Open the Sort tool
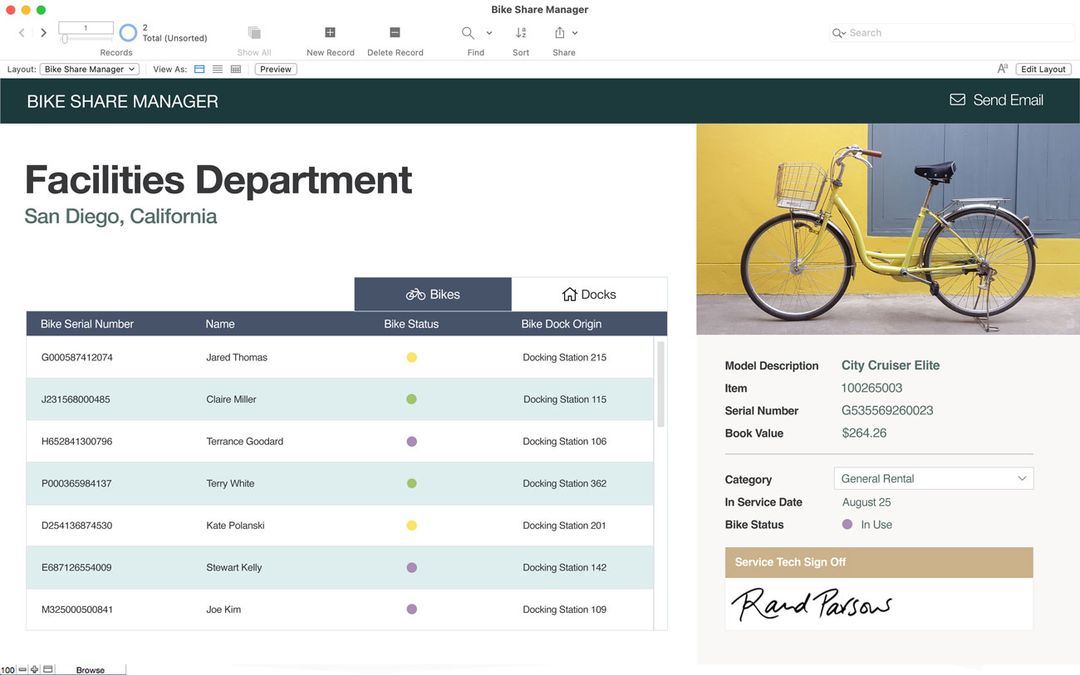This screenshot has width=1080, height=675. pos(520,33)
